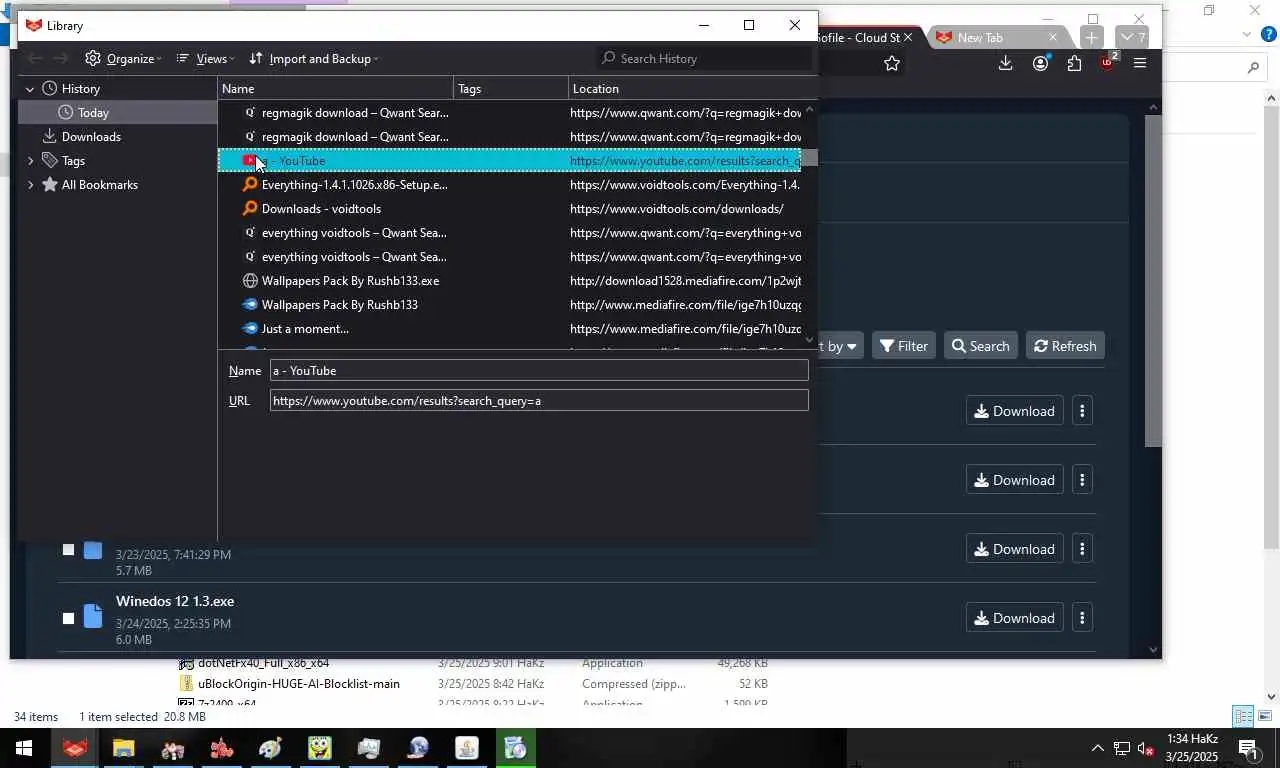Screen dimensions: 1280x768
Task: Open the muted volume tray icon
Action: pyautogui.click(x=1146, y=748)
